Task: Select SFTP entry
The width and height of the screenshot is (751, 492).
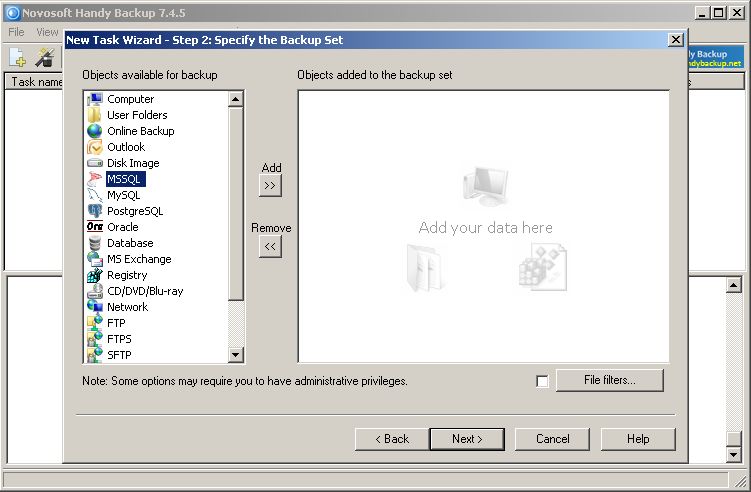Action: pos(119,355)
